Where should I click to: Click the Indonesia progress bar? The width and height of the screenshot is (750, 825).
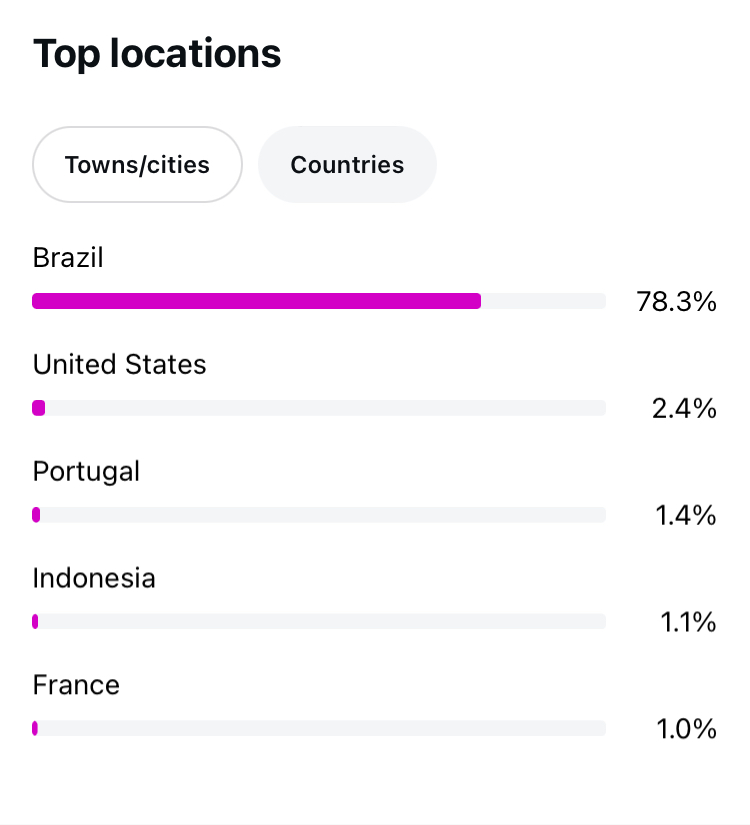point(319,621)
